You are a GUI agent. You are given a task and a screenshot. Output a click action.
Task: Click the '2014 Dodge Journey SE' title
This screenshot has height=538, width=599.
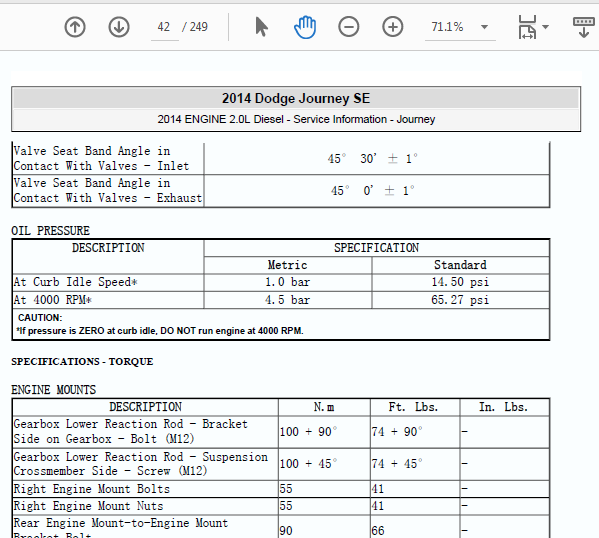click(296, 99)
